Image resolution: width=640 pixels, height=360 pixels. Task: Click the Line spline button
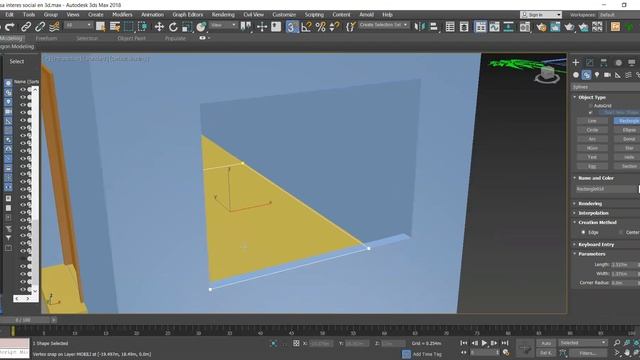(x=592, y=121)
